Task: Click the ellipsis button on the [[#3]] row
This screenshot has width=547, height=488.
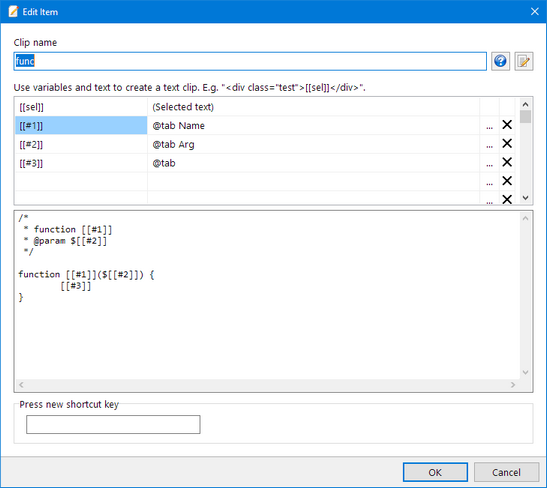Action: pyautogui.click(x=489, y=163)
